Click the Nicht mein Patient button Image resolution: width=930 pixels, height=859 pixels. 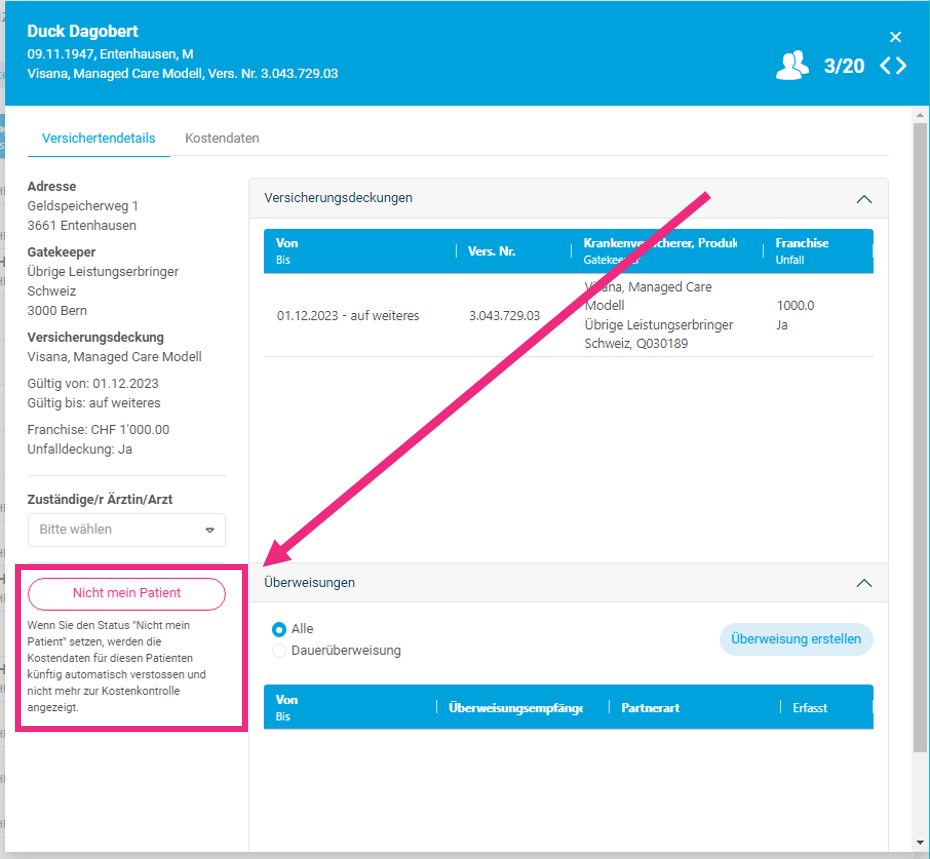126,593
